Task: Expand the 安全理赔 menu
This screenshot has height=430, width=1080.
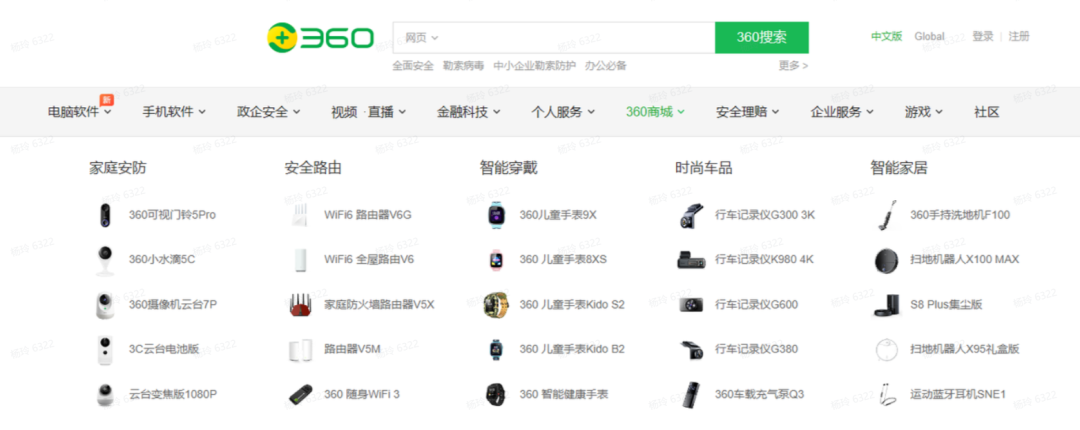Action: 747,112
